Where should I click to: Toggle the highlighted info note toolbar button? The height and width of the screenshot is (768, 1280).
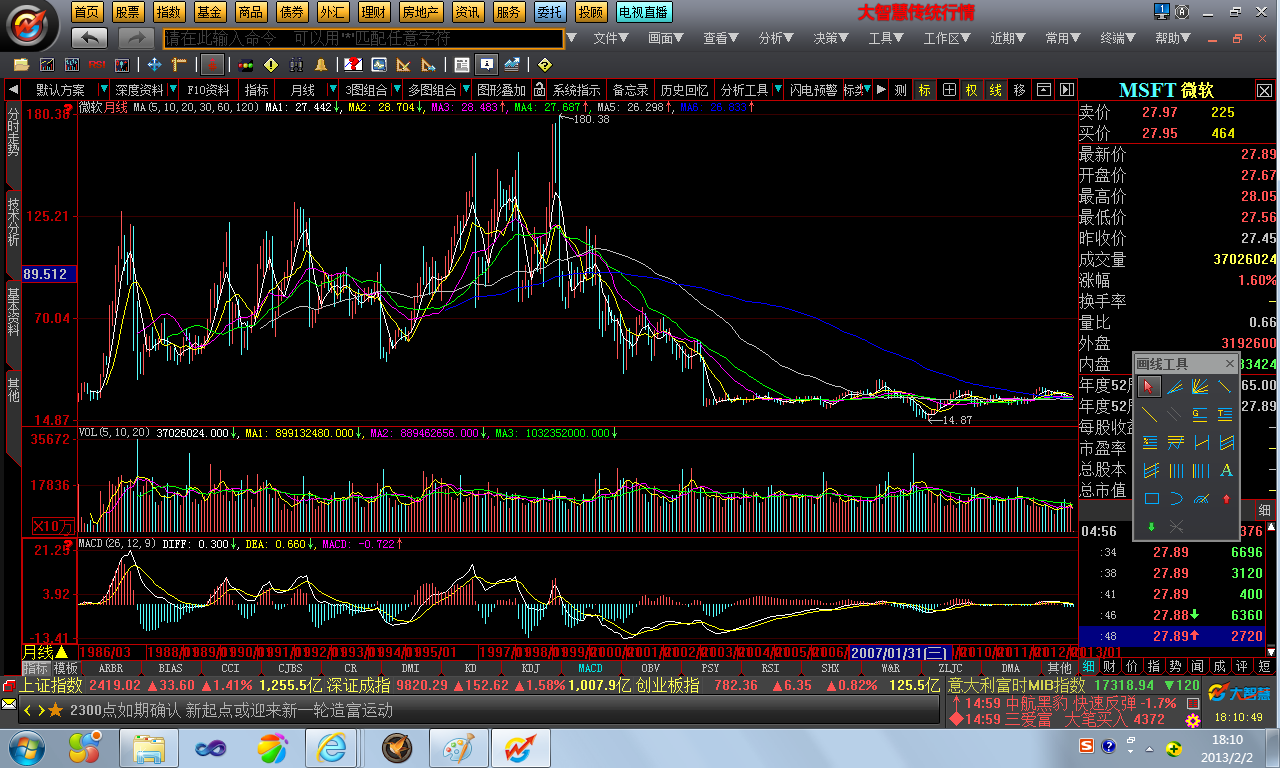coord(486,64)
